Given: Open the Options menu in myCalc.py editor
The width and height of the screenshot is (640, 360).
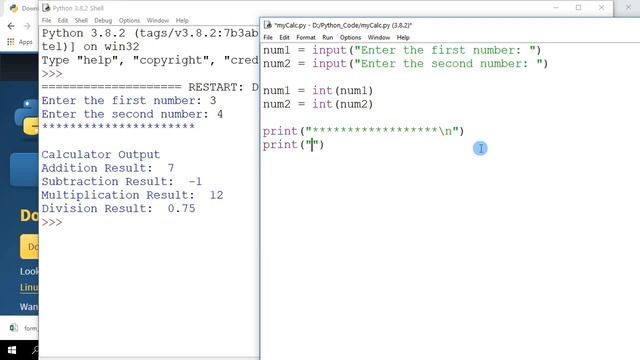Looking at the screenshot, I should pyautogui.click(x=350, y=38).
